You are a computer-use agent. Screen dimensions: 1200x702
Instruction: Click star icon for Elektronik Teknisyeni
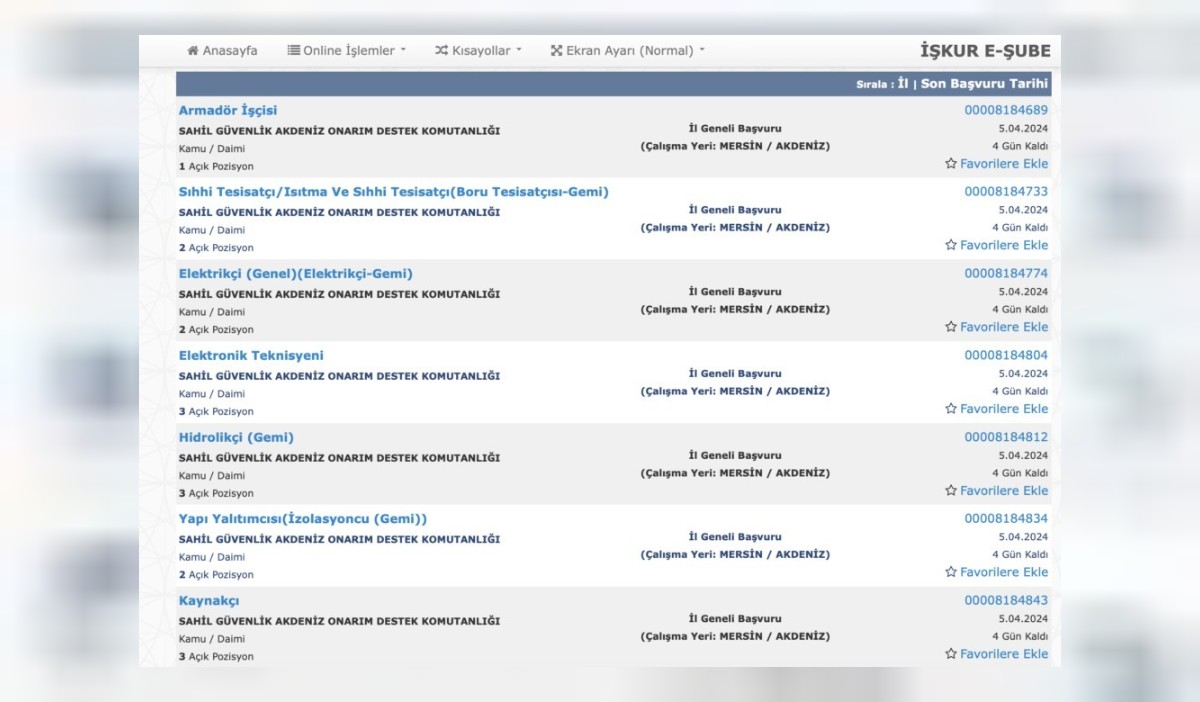point(951,409)
